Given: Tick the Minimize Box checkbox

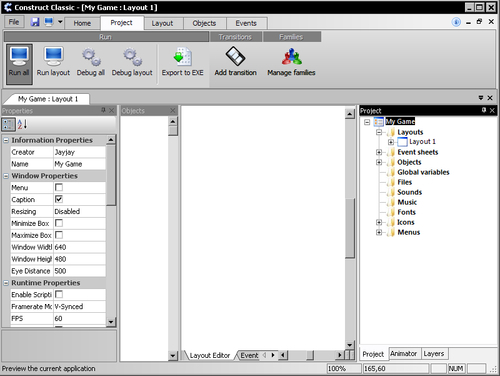Looking at the screenshot, I should [59, 223].
